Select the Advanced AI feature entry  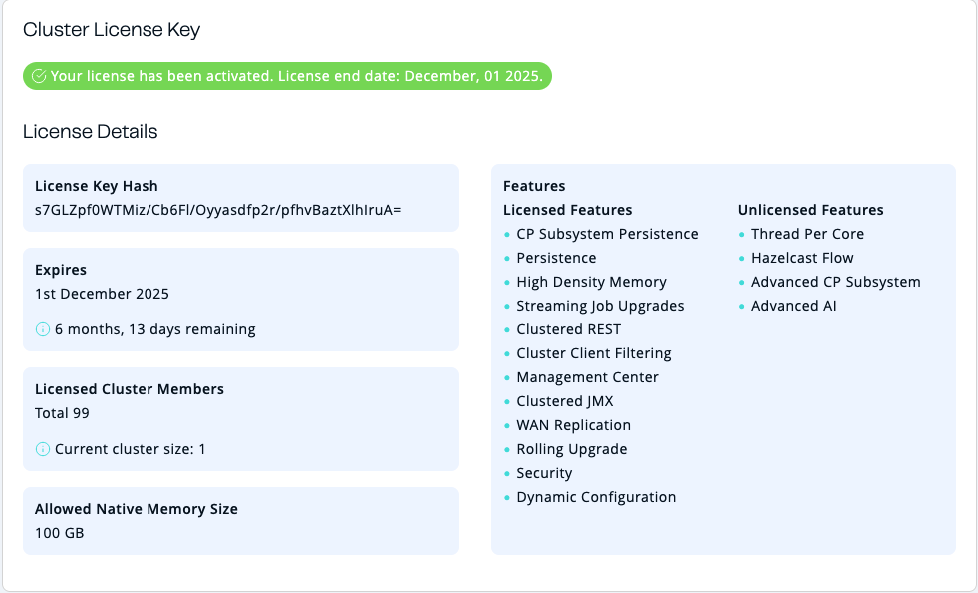(x=794, y=306)
